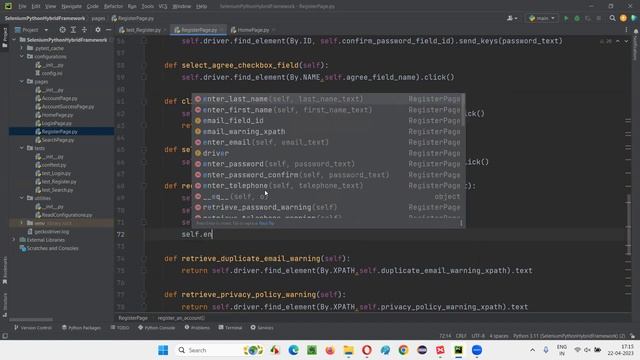Open completion popup options three-dot icon
Viewport: 640px width, 360px height.
pos(461,223)
